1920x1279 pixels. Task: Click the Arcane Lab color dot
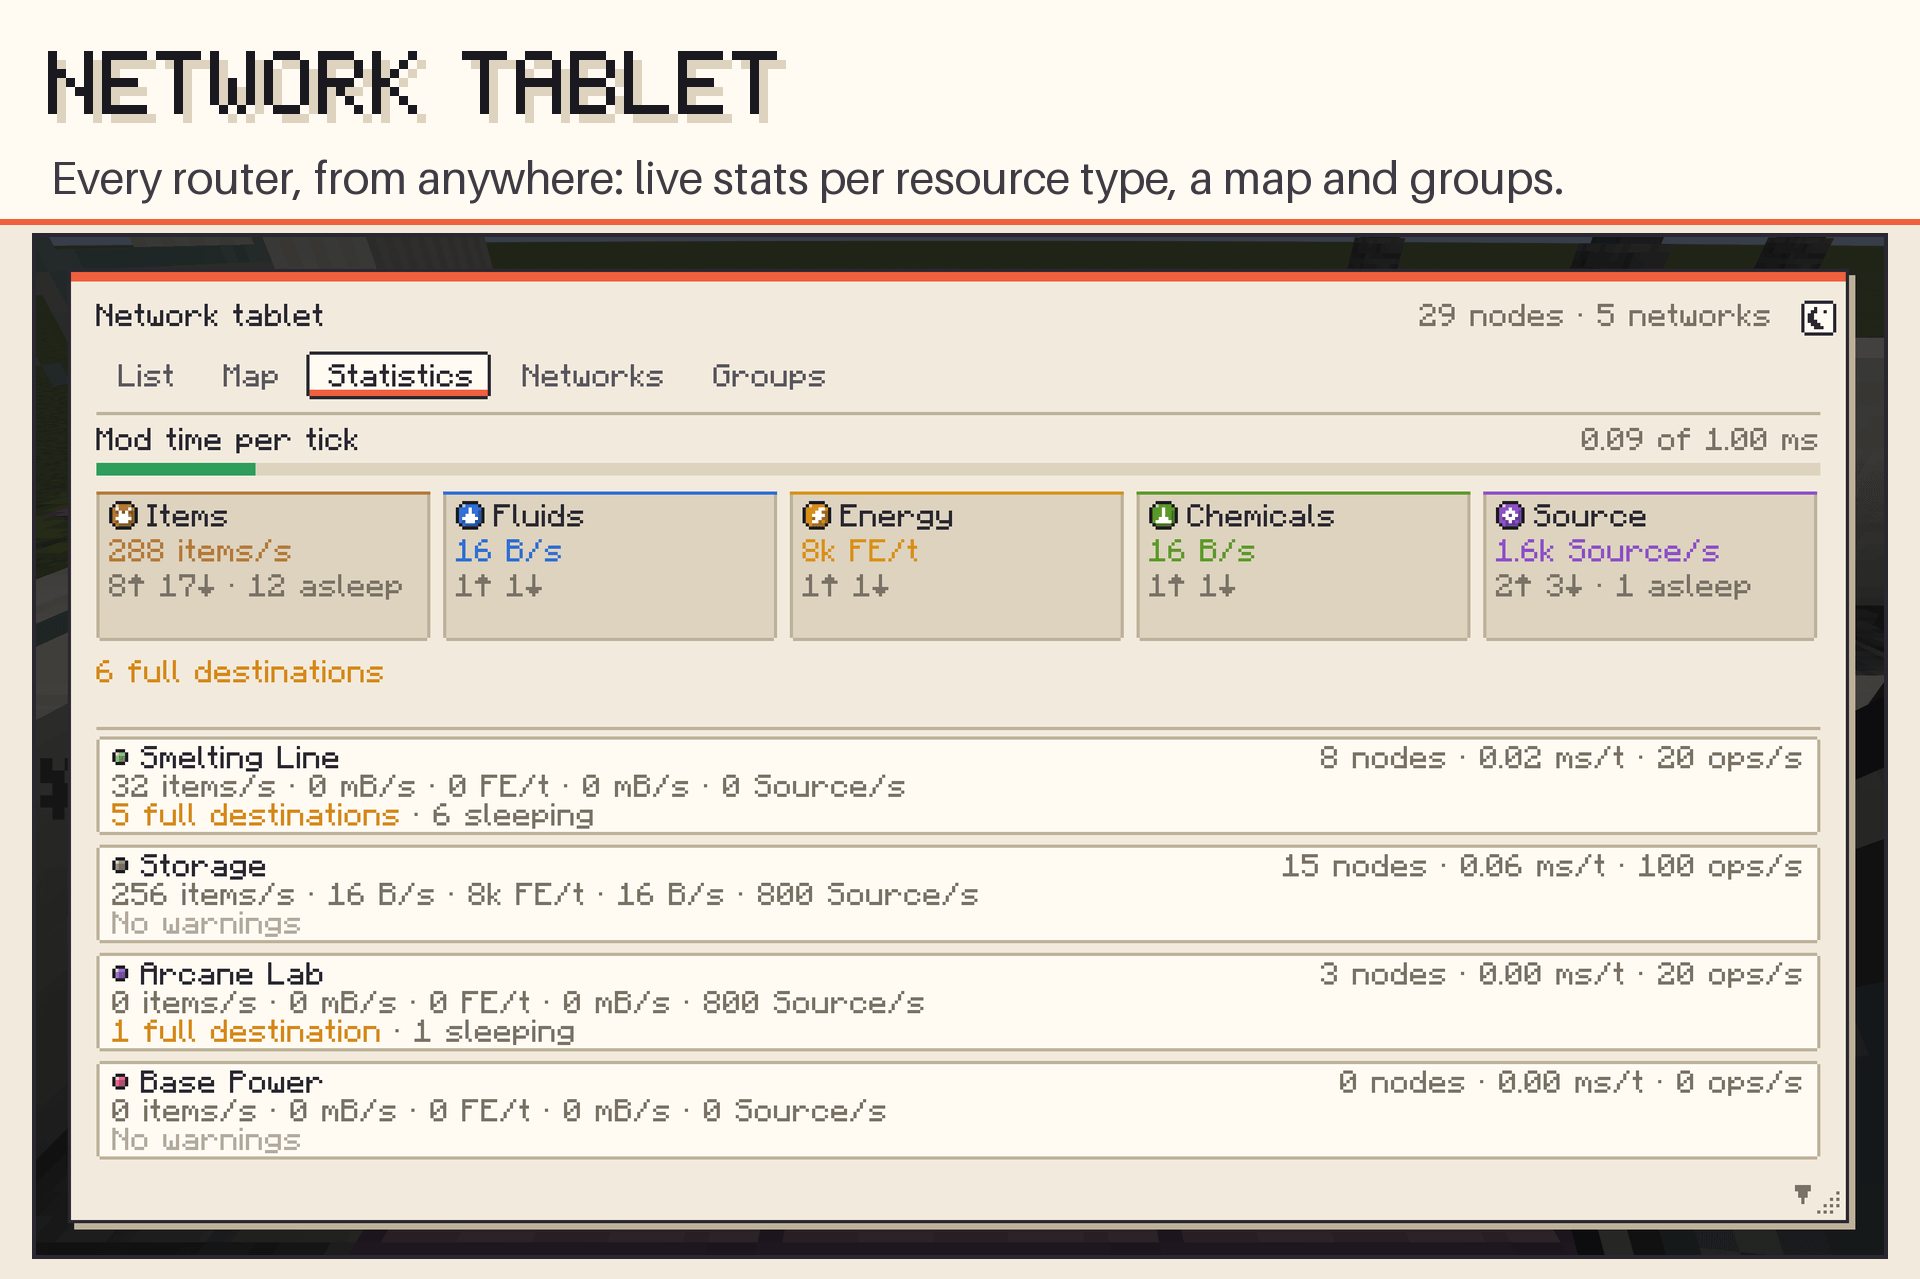[120, 973]
